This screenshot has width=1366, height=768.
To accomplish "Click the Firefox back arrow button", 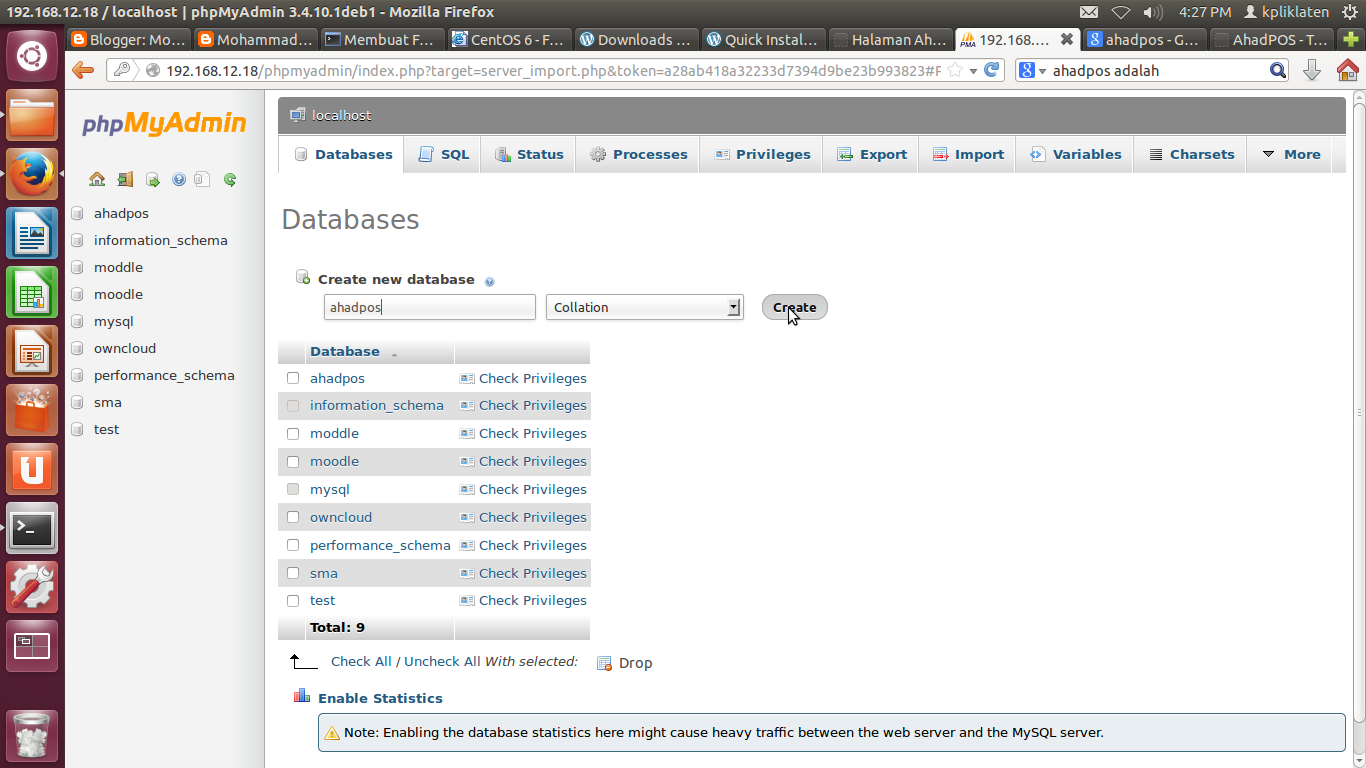I will pyautogui.click(x=83, y=70).
